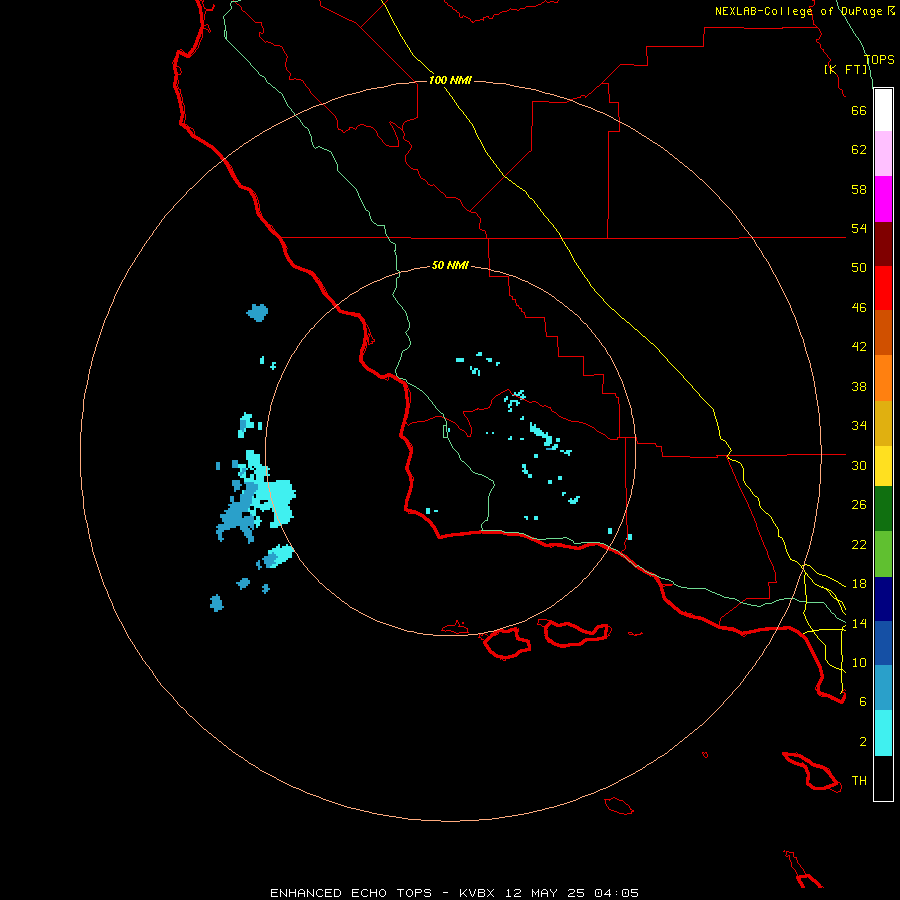The height and width of the screenshot is (900, 900).
Task: Click the '58' legend value
Action: click(x=859, y=189)
